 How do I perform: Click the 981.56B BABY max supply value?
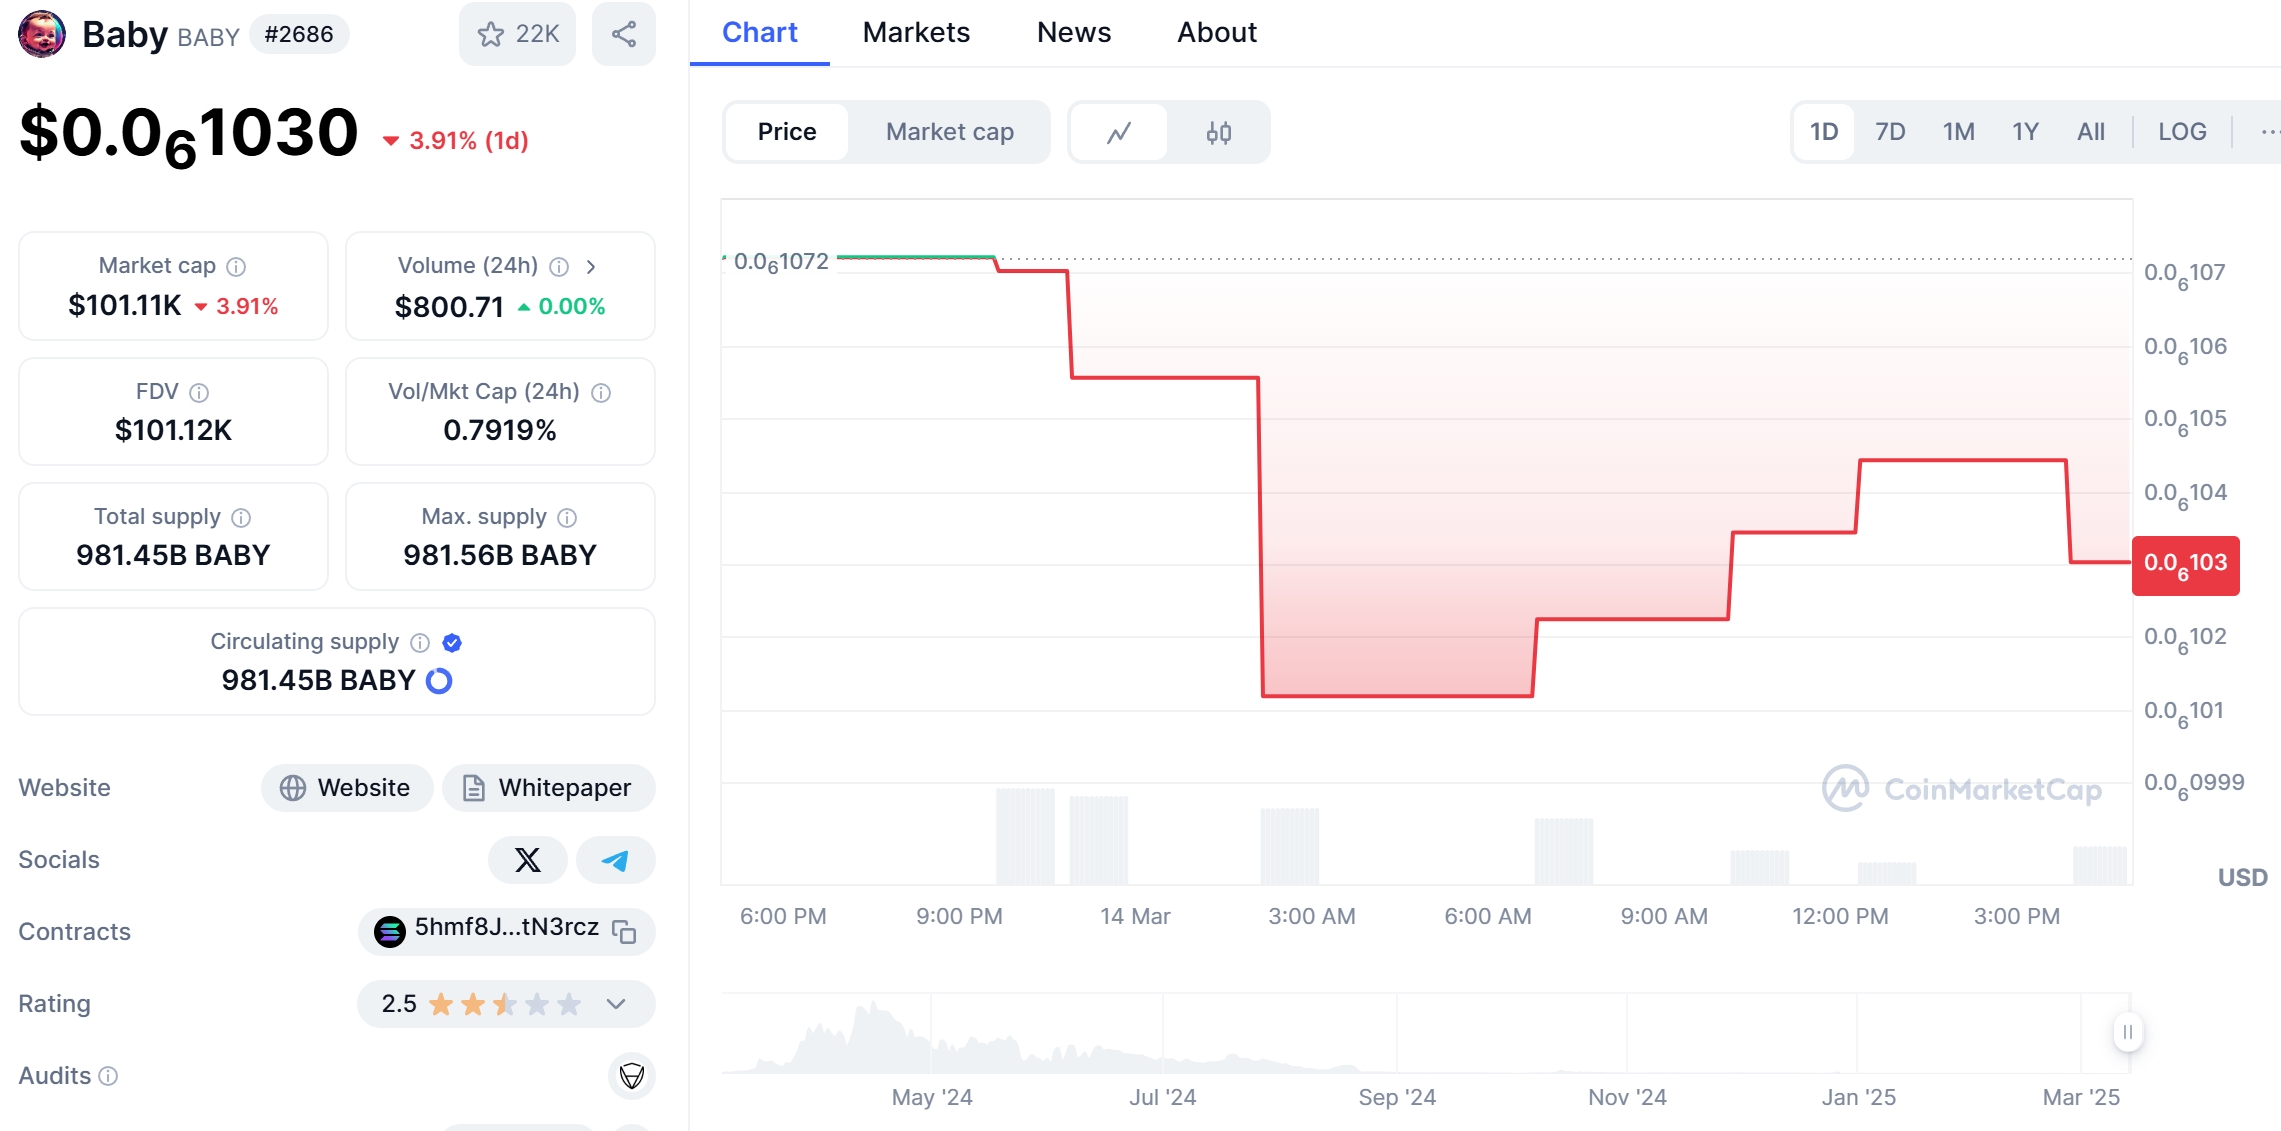pos(500,556)
